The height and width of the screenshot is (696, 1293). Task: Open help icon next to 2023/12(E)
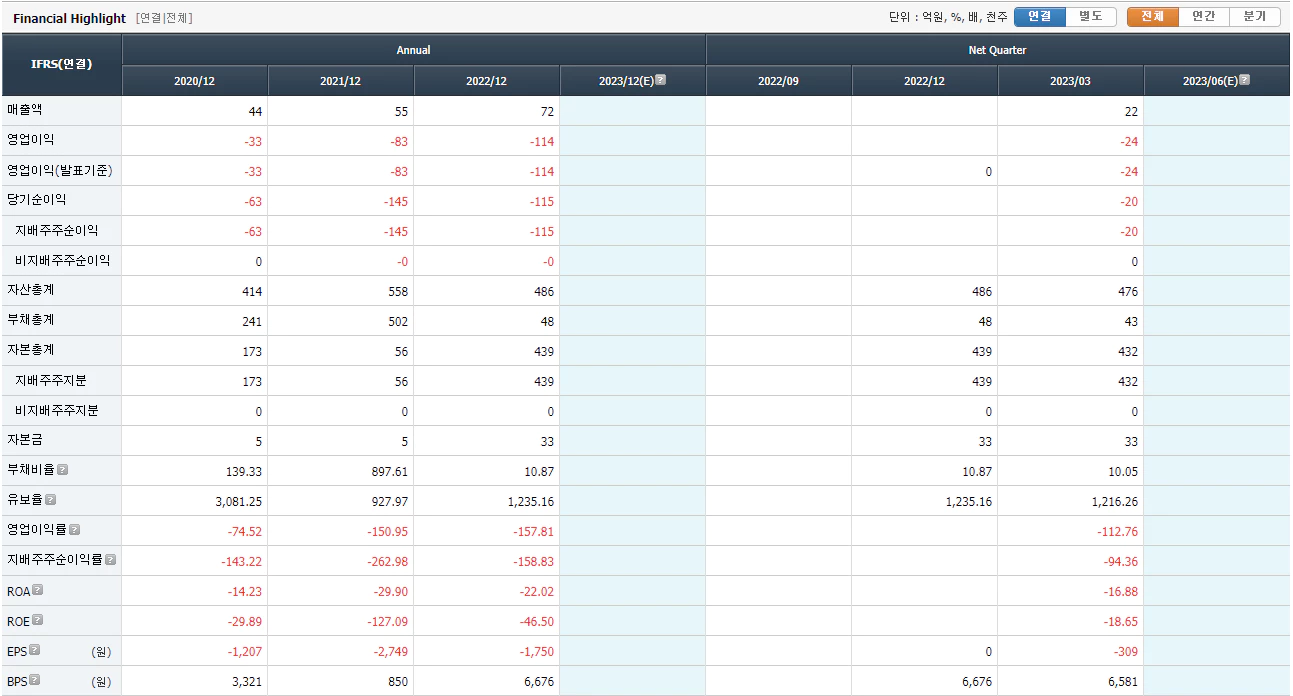[660, 80]
